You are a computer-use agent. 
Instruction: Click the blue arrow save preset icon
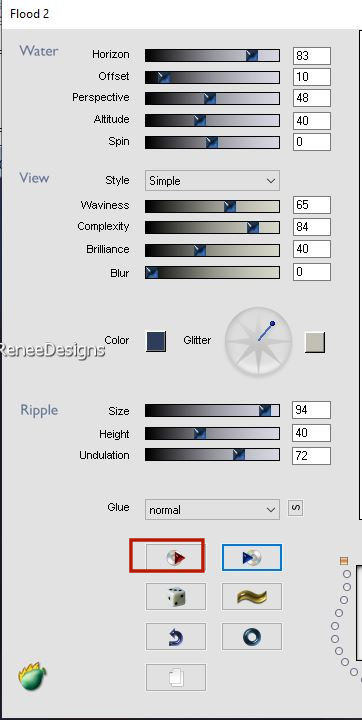coord(252,557)
